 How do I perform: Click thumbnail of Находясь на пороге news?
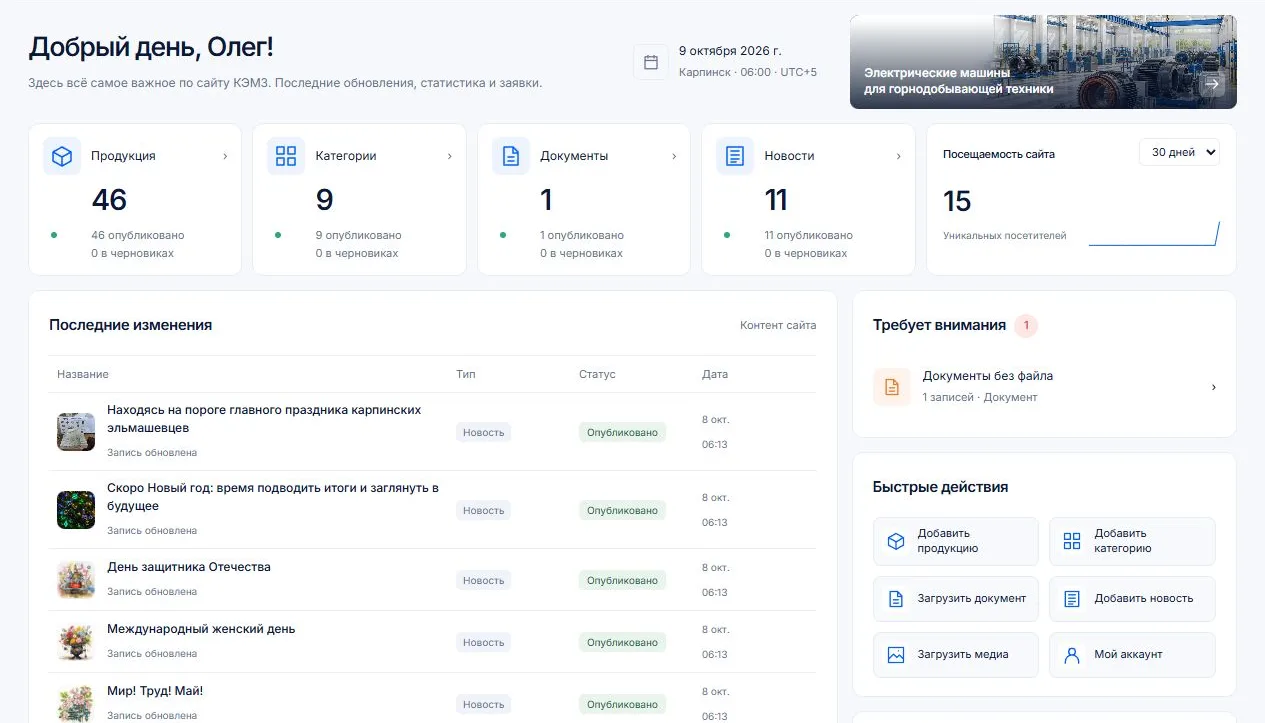76,432
